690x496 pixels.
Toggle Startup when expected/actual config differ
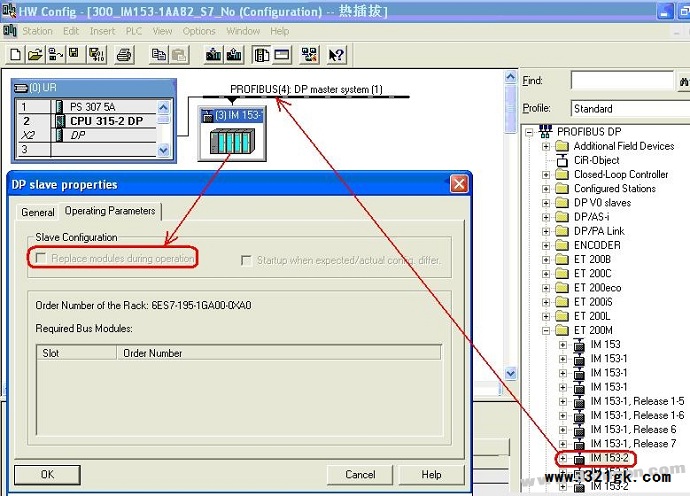pos(246,261)
